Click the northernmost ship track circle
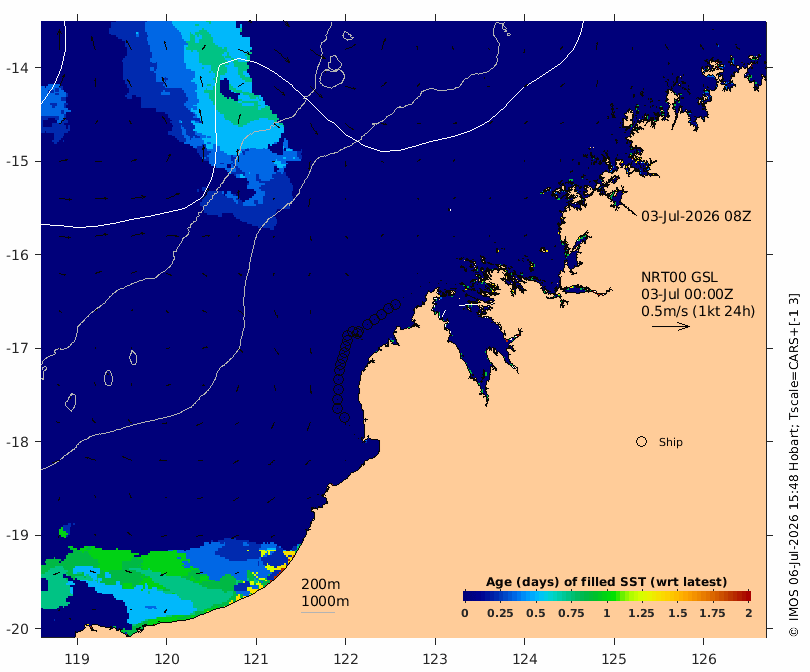 396,304
